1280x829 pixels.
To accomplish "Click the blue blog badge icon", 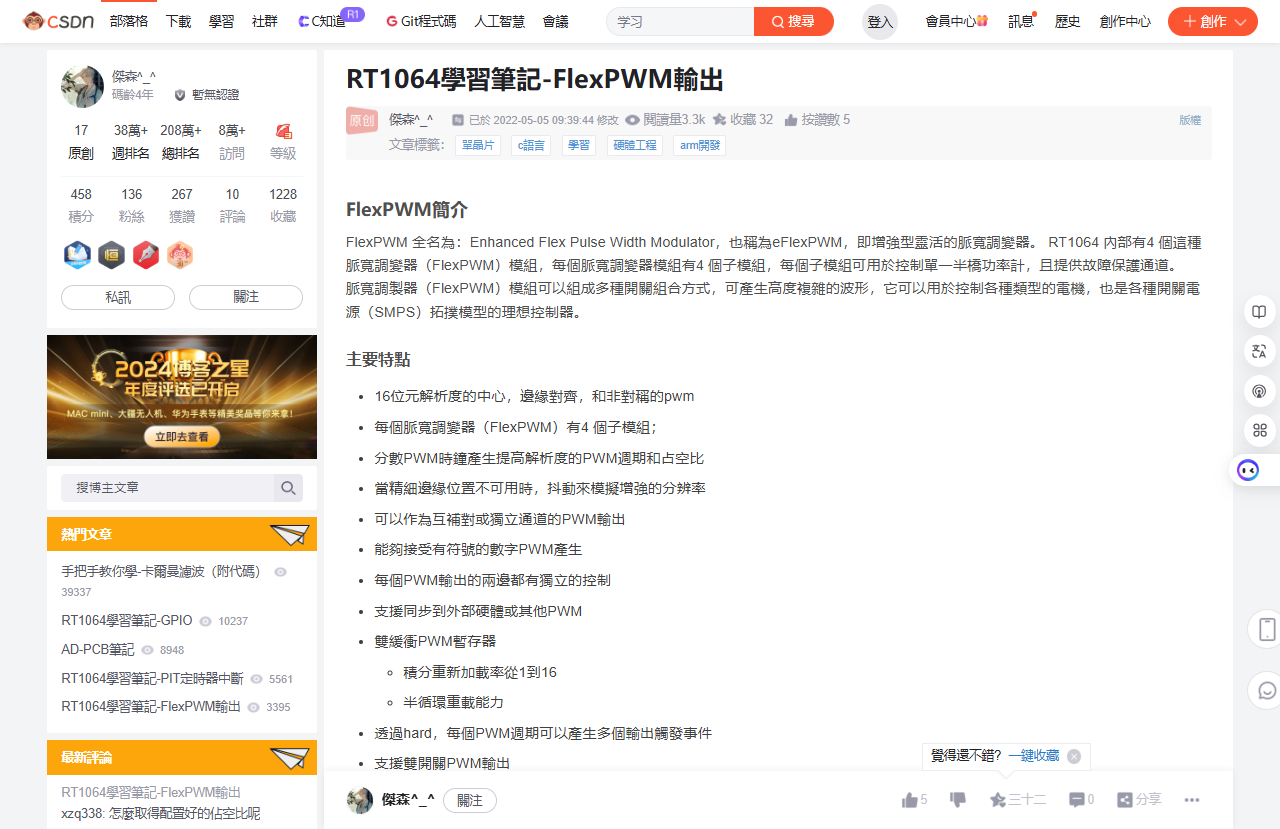I will click(x=77, y=255).
